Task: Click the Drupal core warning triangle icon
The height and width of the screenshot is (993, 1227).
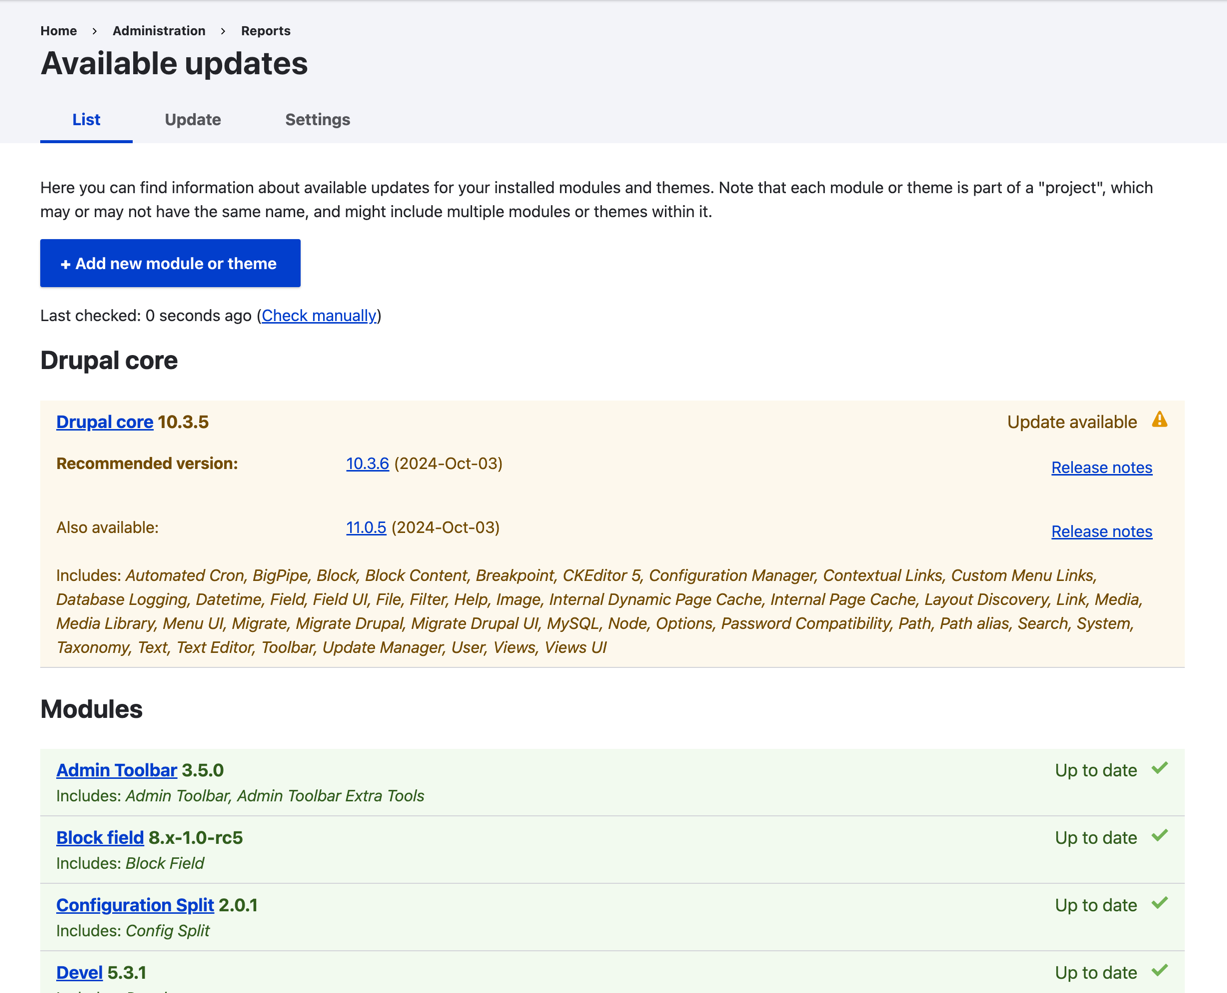Action: point(1159,420)
